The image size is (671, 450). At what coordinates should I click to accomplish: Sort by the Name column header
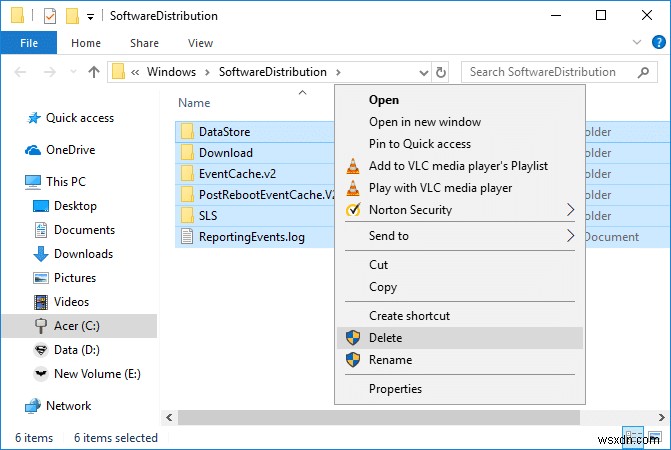[194, 103]
